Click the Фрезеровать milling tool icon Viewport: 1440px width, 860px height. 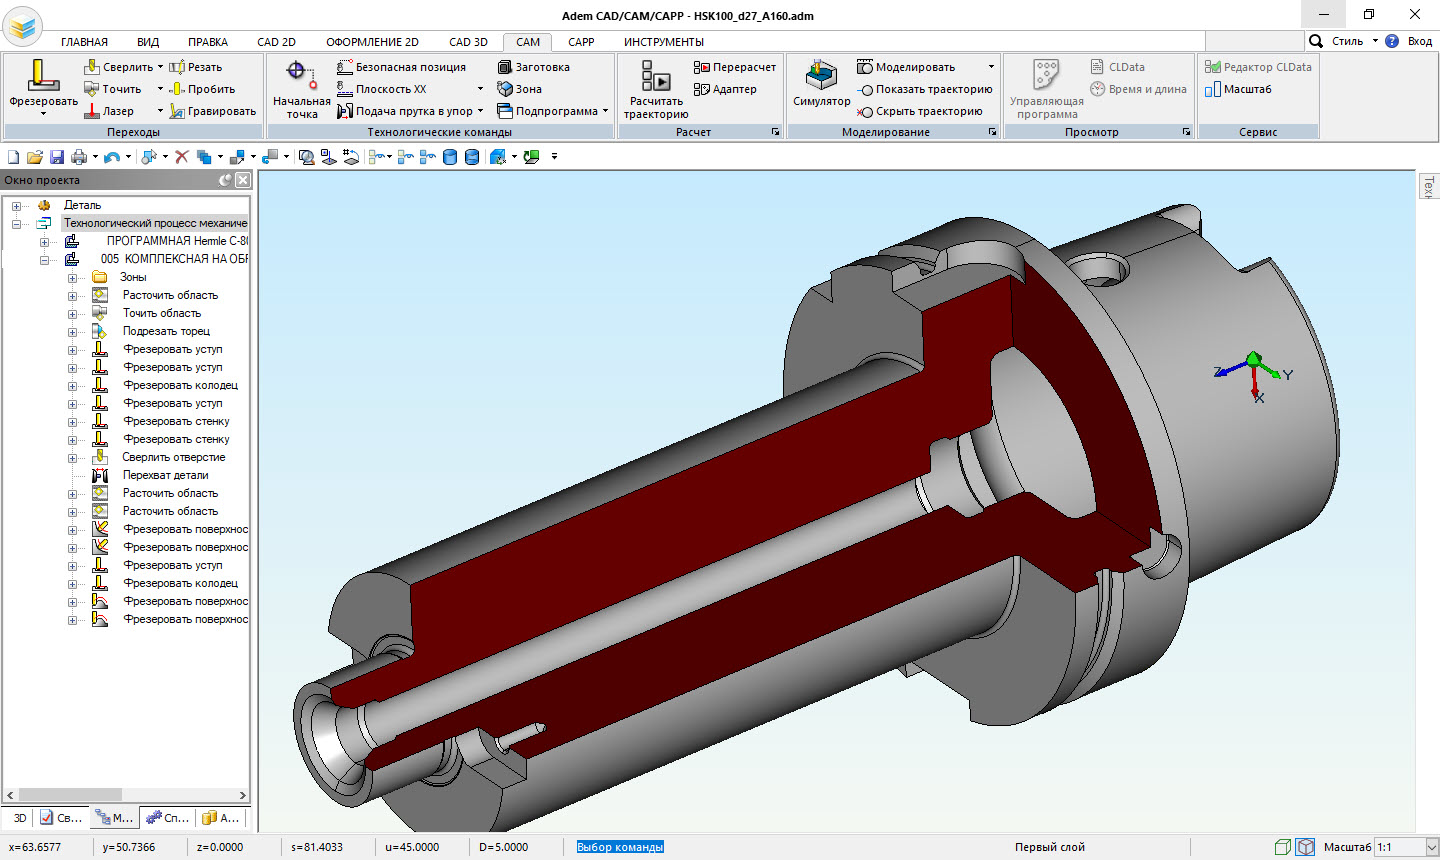click(x=42, y=76)
